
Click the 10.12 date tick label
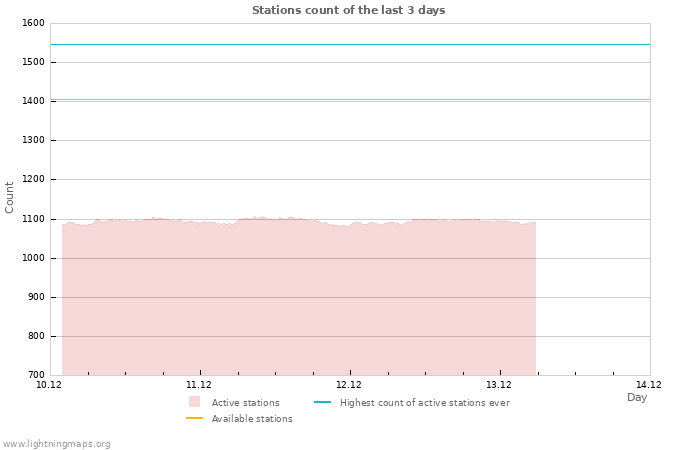click(x=49, y=385)
